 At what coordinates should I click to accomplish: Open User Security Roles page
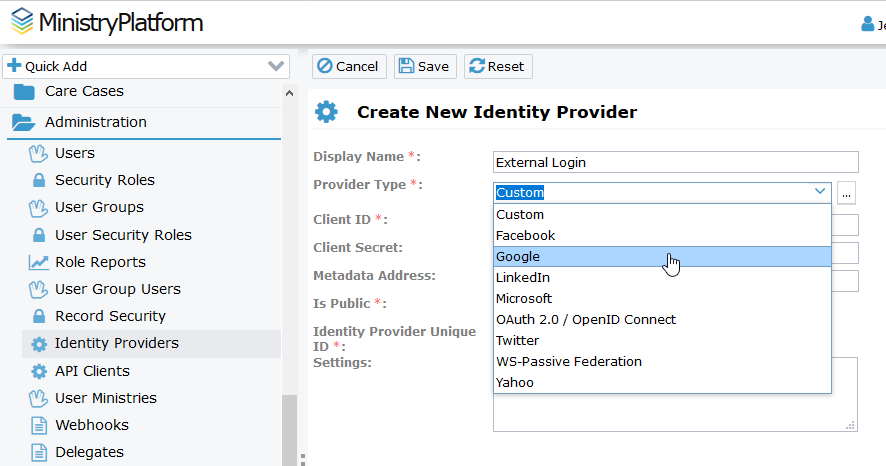pos(123,235)
